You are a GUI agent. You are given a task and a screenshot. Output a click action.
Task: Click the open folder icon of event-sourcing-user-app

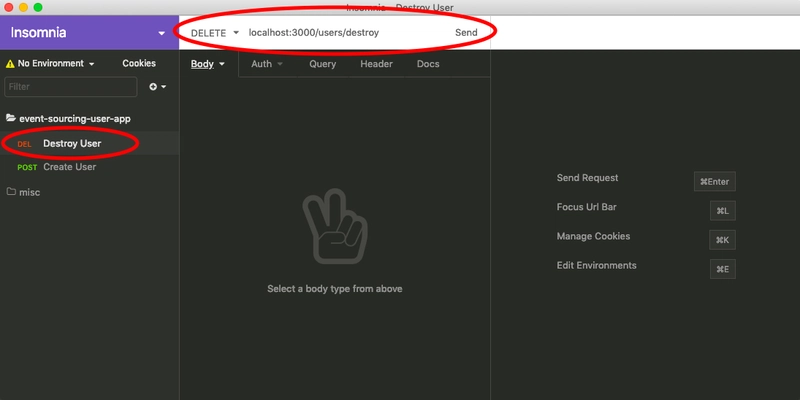click(11, 118)
